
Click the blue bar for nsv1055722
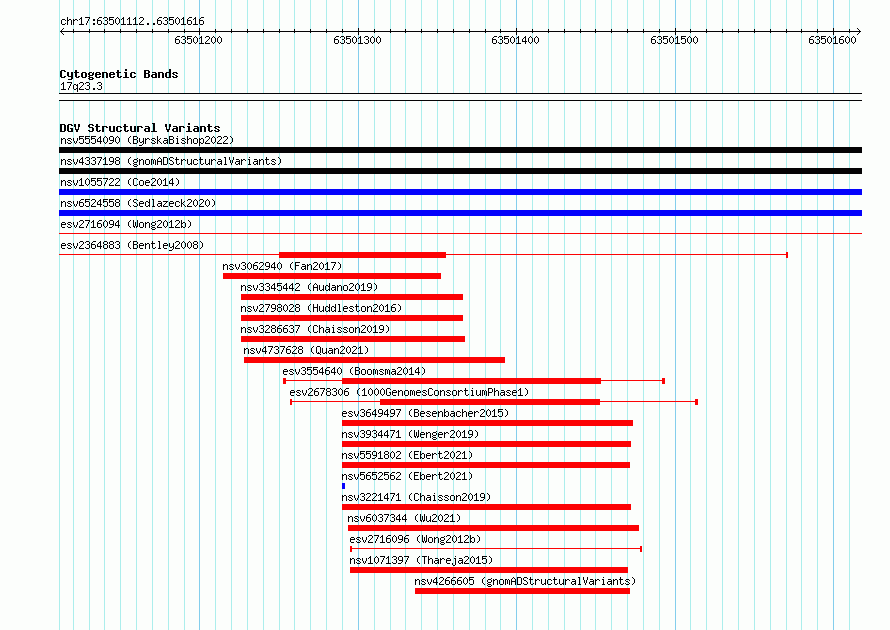[x=460, y=192]
